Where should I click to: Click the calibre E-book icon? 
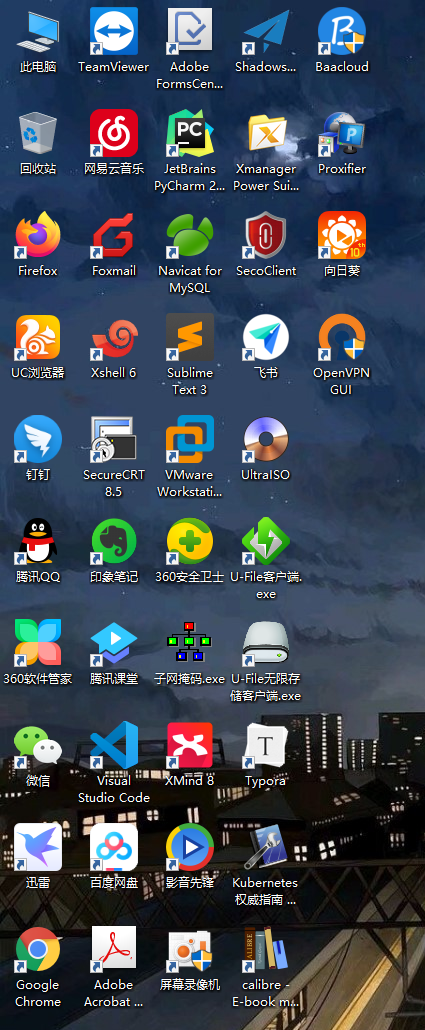tap(266, 949)
